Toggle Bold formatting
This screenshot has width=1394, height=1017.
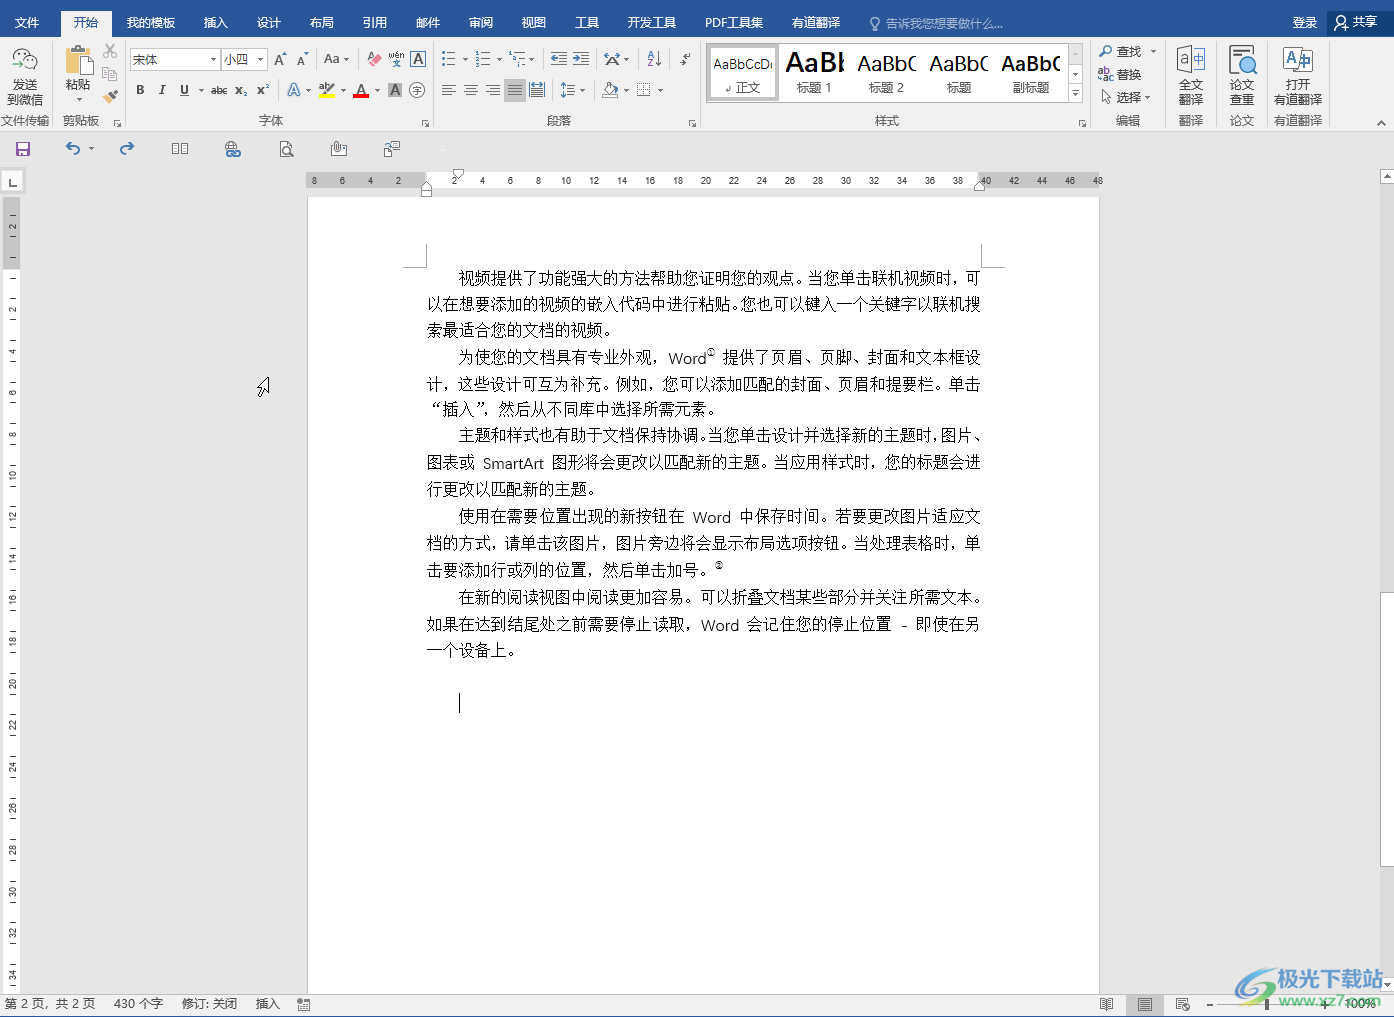click(x=140, y=90)
